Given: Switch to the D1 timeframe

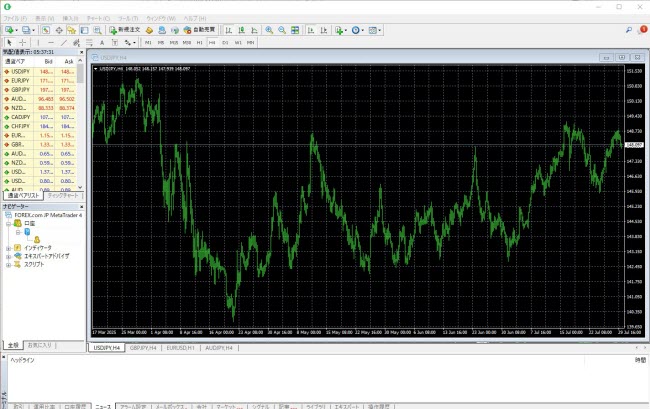Looking at the screenshot, I should [x=225, y=42].
